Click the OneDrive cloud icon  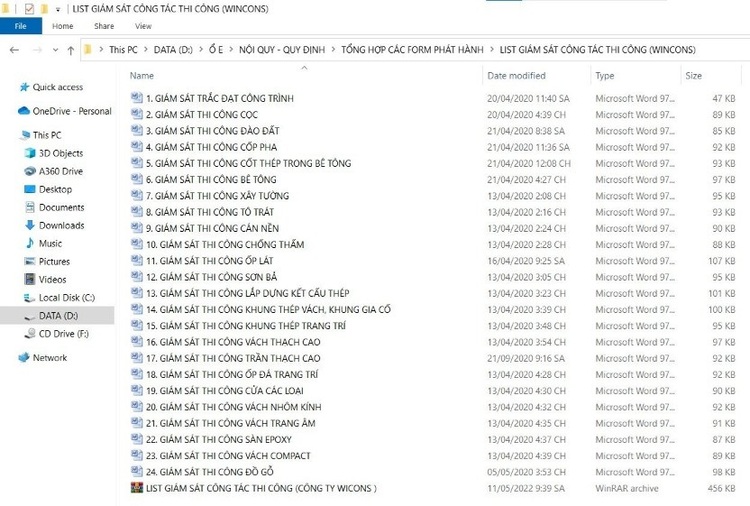point(24,111)
